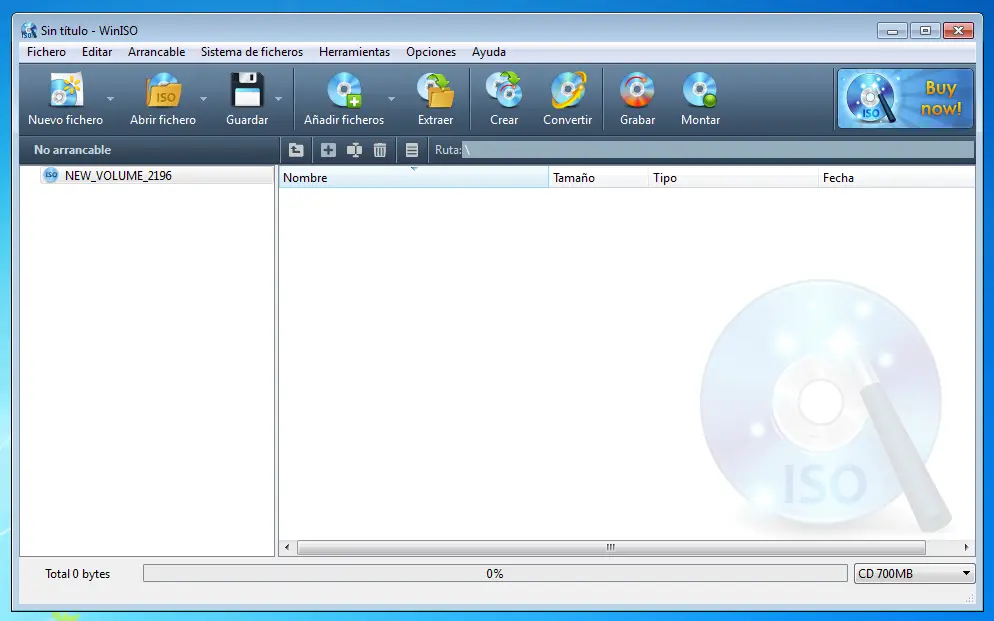Sort by the Nombre column header
Screen dimensions: 994x621
pos(413,177)
